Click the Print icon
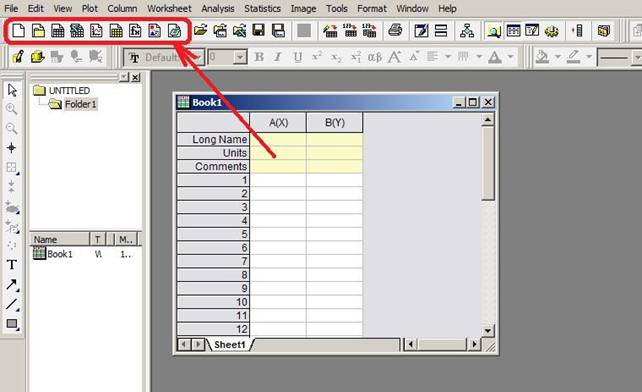This screenshot has width=642, height=392. (395, 31)
